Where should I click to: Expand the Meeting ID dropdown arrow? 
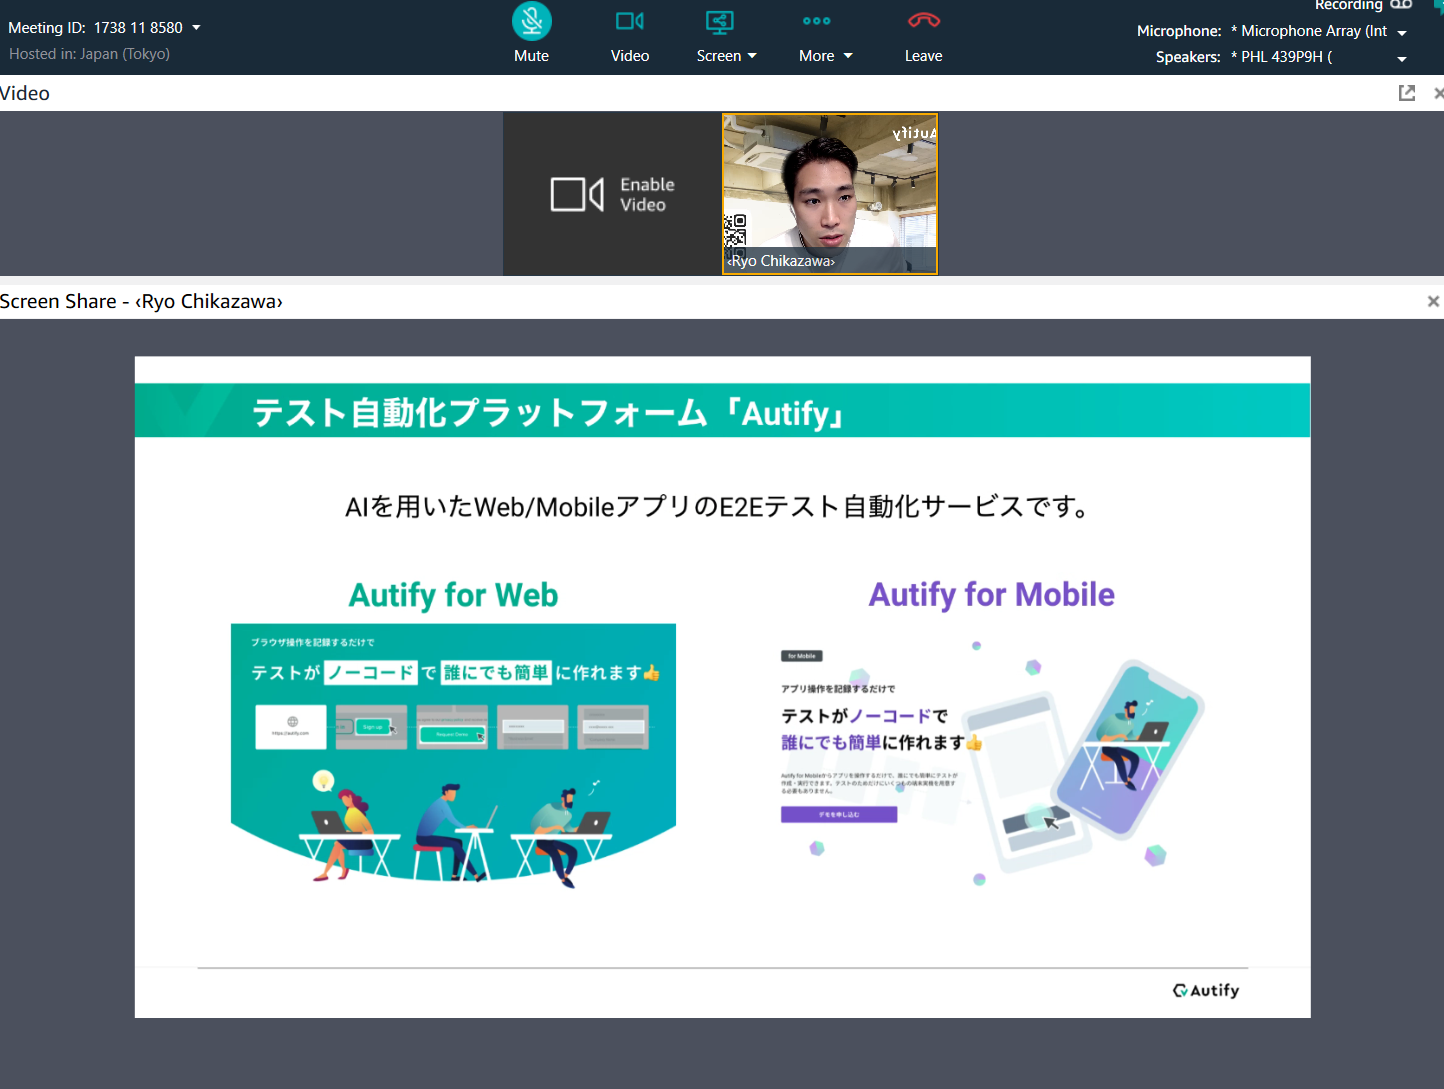[196, 28]
